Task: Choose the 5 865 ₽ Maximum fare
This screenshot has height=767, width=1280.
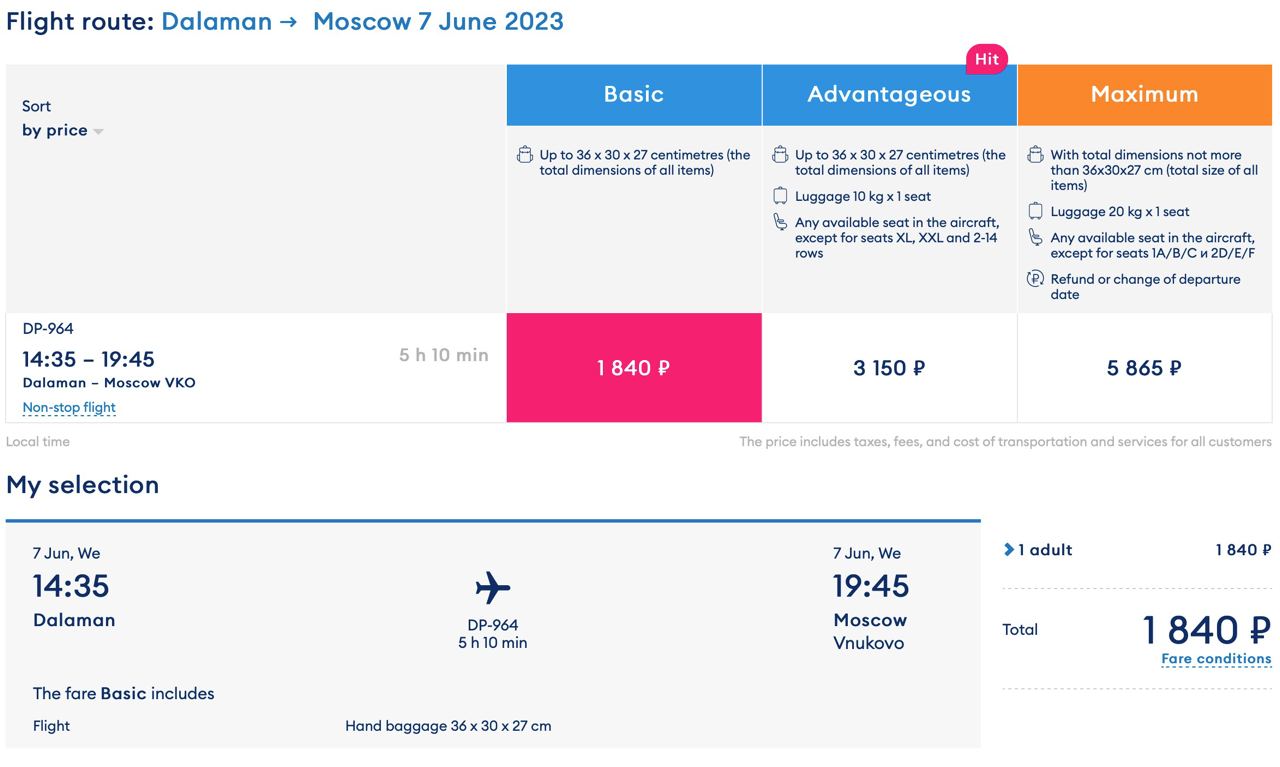Action: 1145,368
